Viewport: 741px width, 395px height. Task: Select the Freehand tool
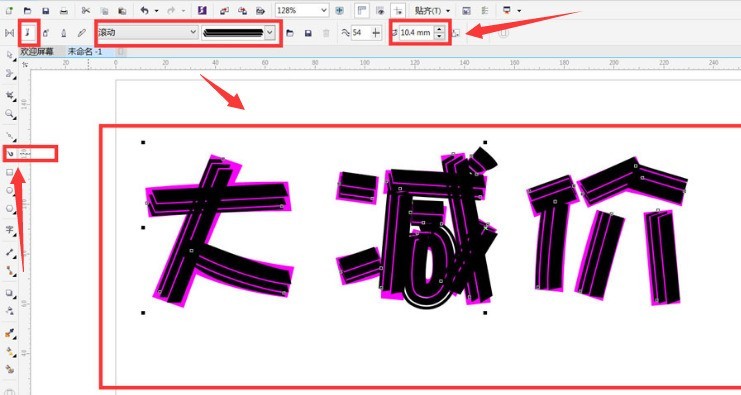pyautogui.click(x=10, y=136)
